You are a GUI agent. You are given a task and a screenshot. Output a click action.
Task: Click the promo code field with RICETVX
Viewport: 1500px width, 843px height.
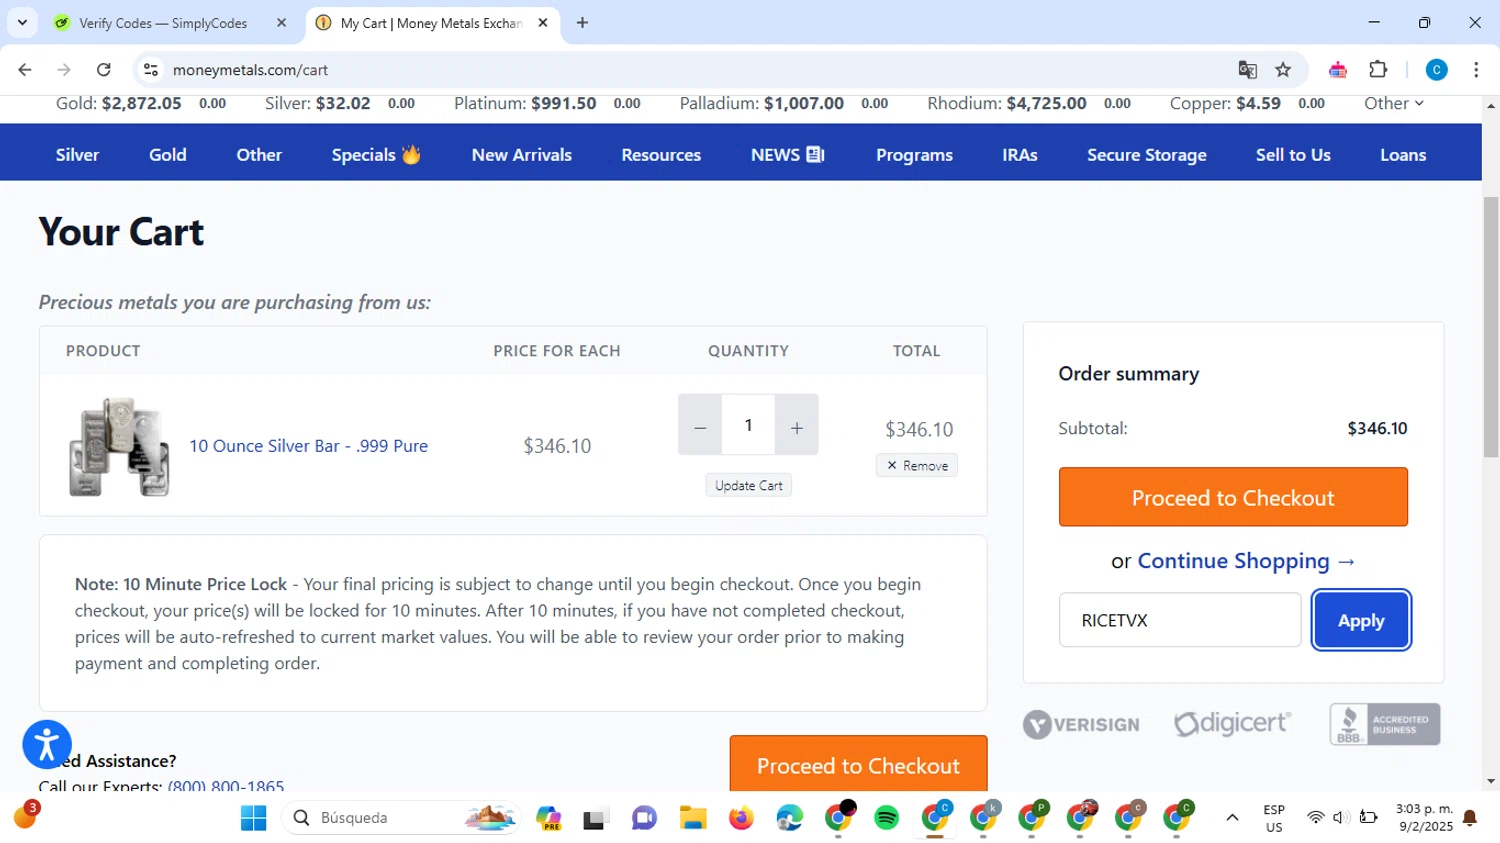[x=1180, y=620]
